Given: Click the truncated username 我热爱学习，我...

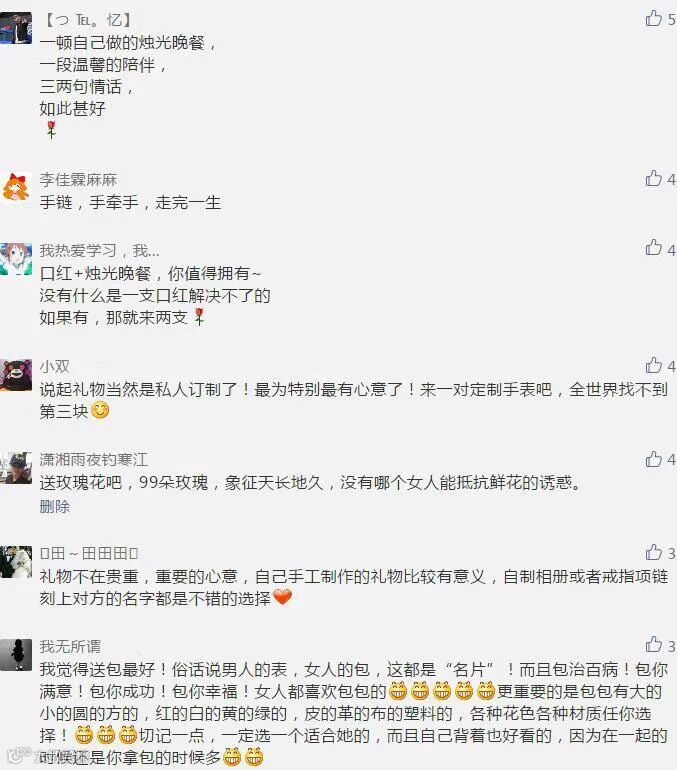Looking at the screenshot, I should point(100,250).
